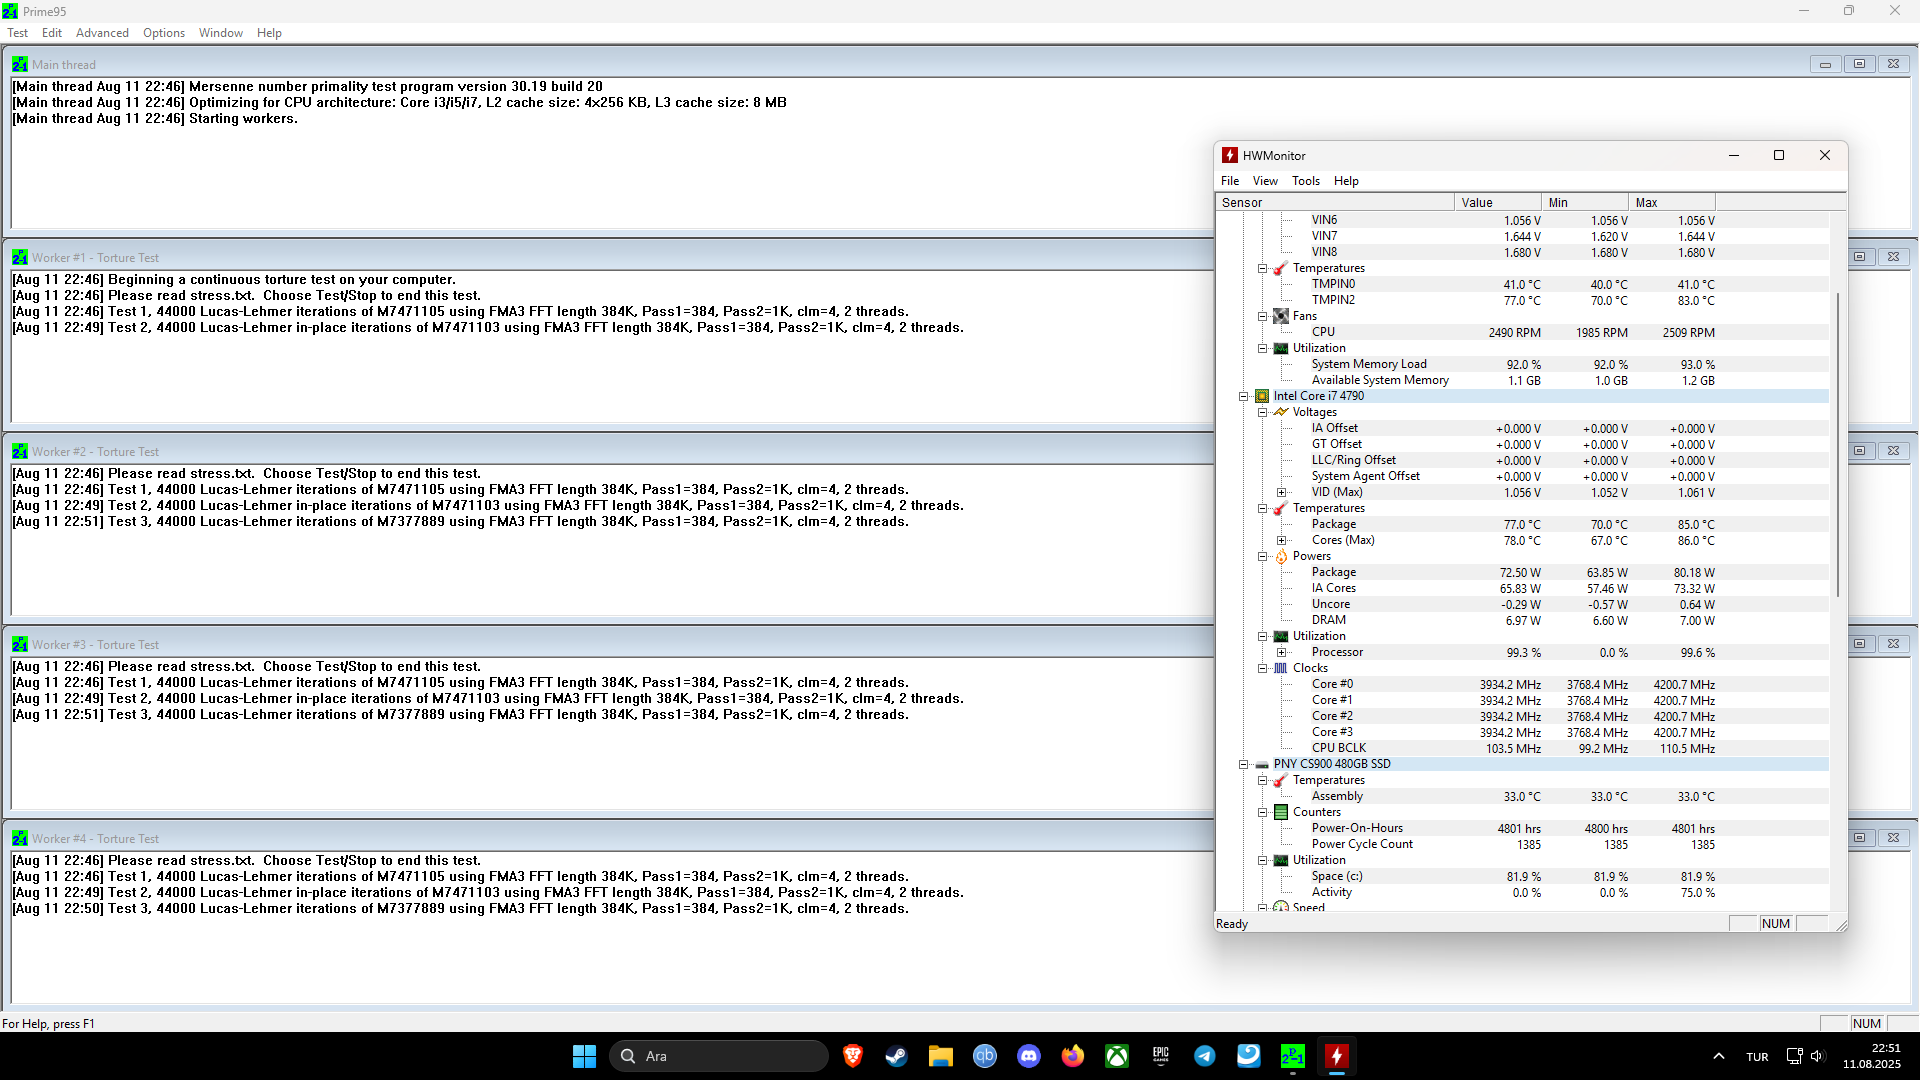Expand the VID (Max) voltage entry
The image size is (1920, 1080).
pyautogui.click(x=1282, y=493)
